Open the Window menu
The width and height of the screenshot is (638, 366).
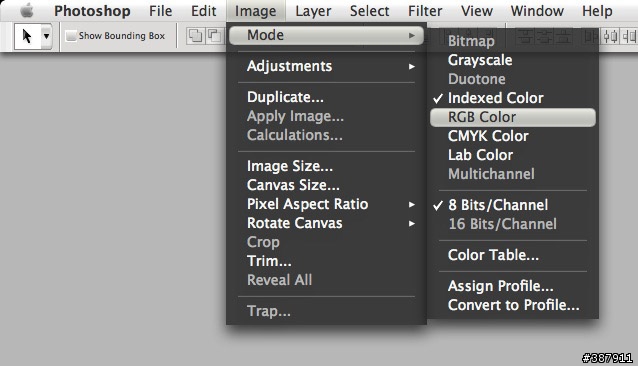pyautogui.click(x=537, y=11)
